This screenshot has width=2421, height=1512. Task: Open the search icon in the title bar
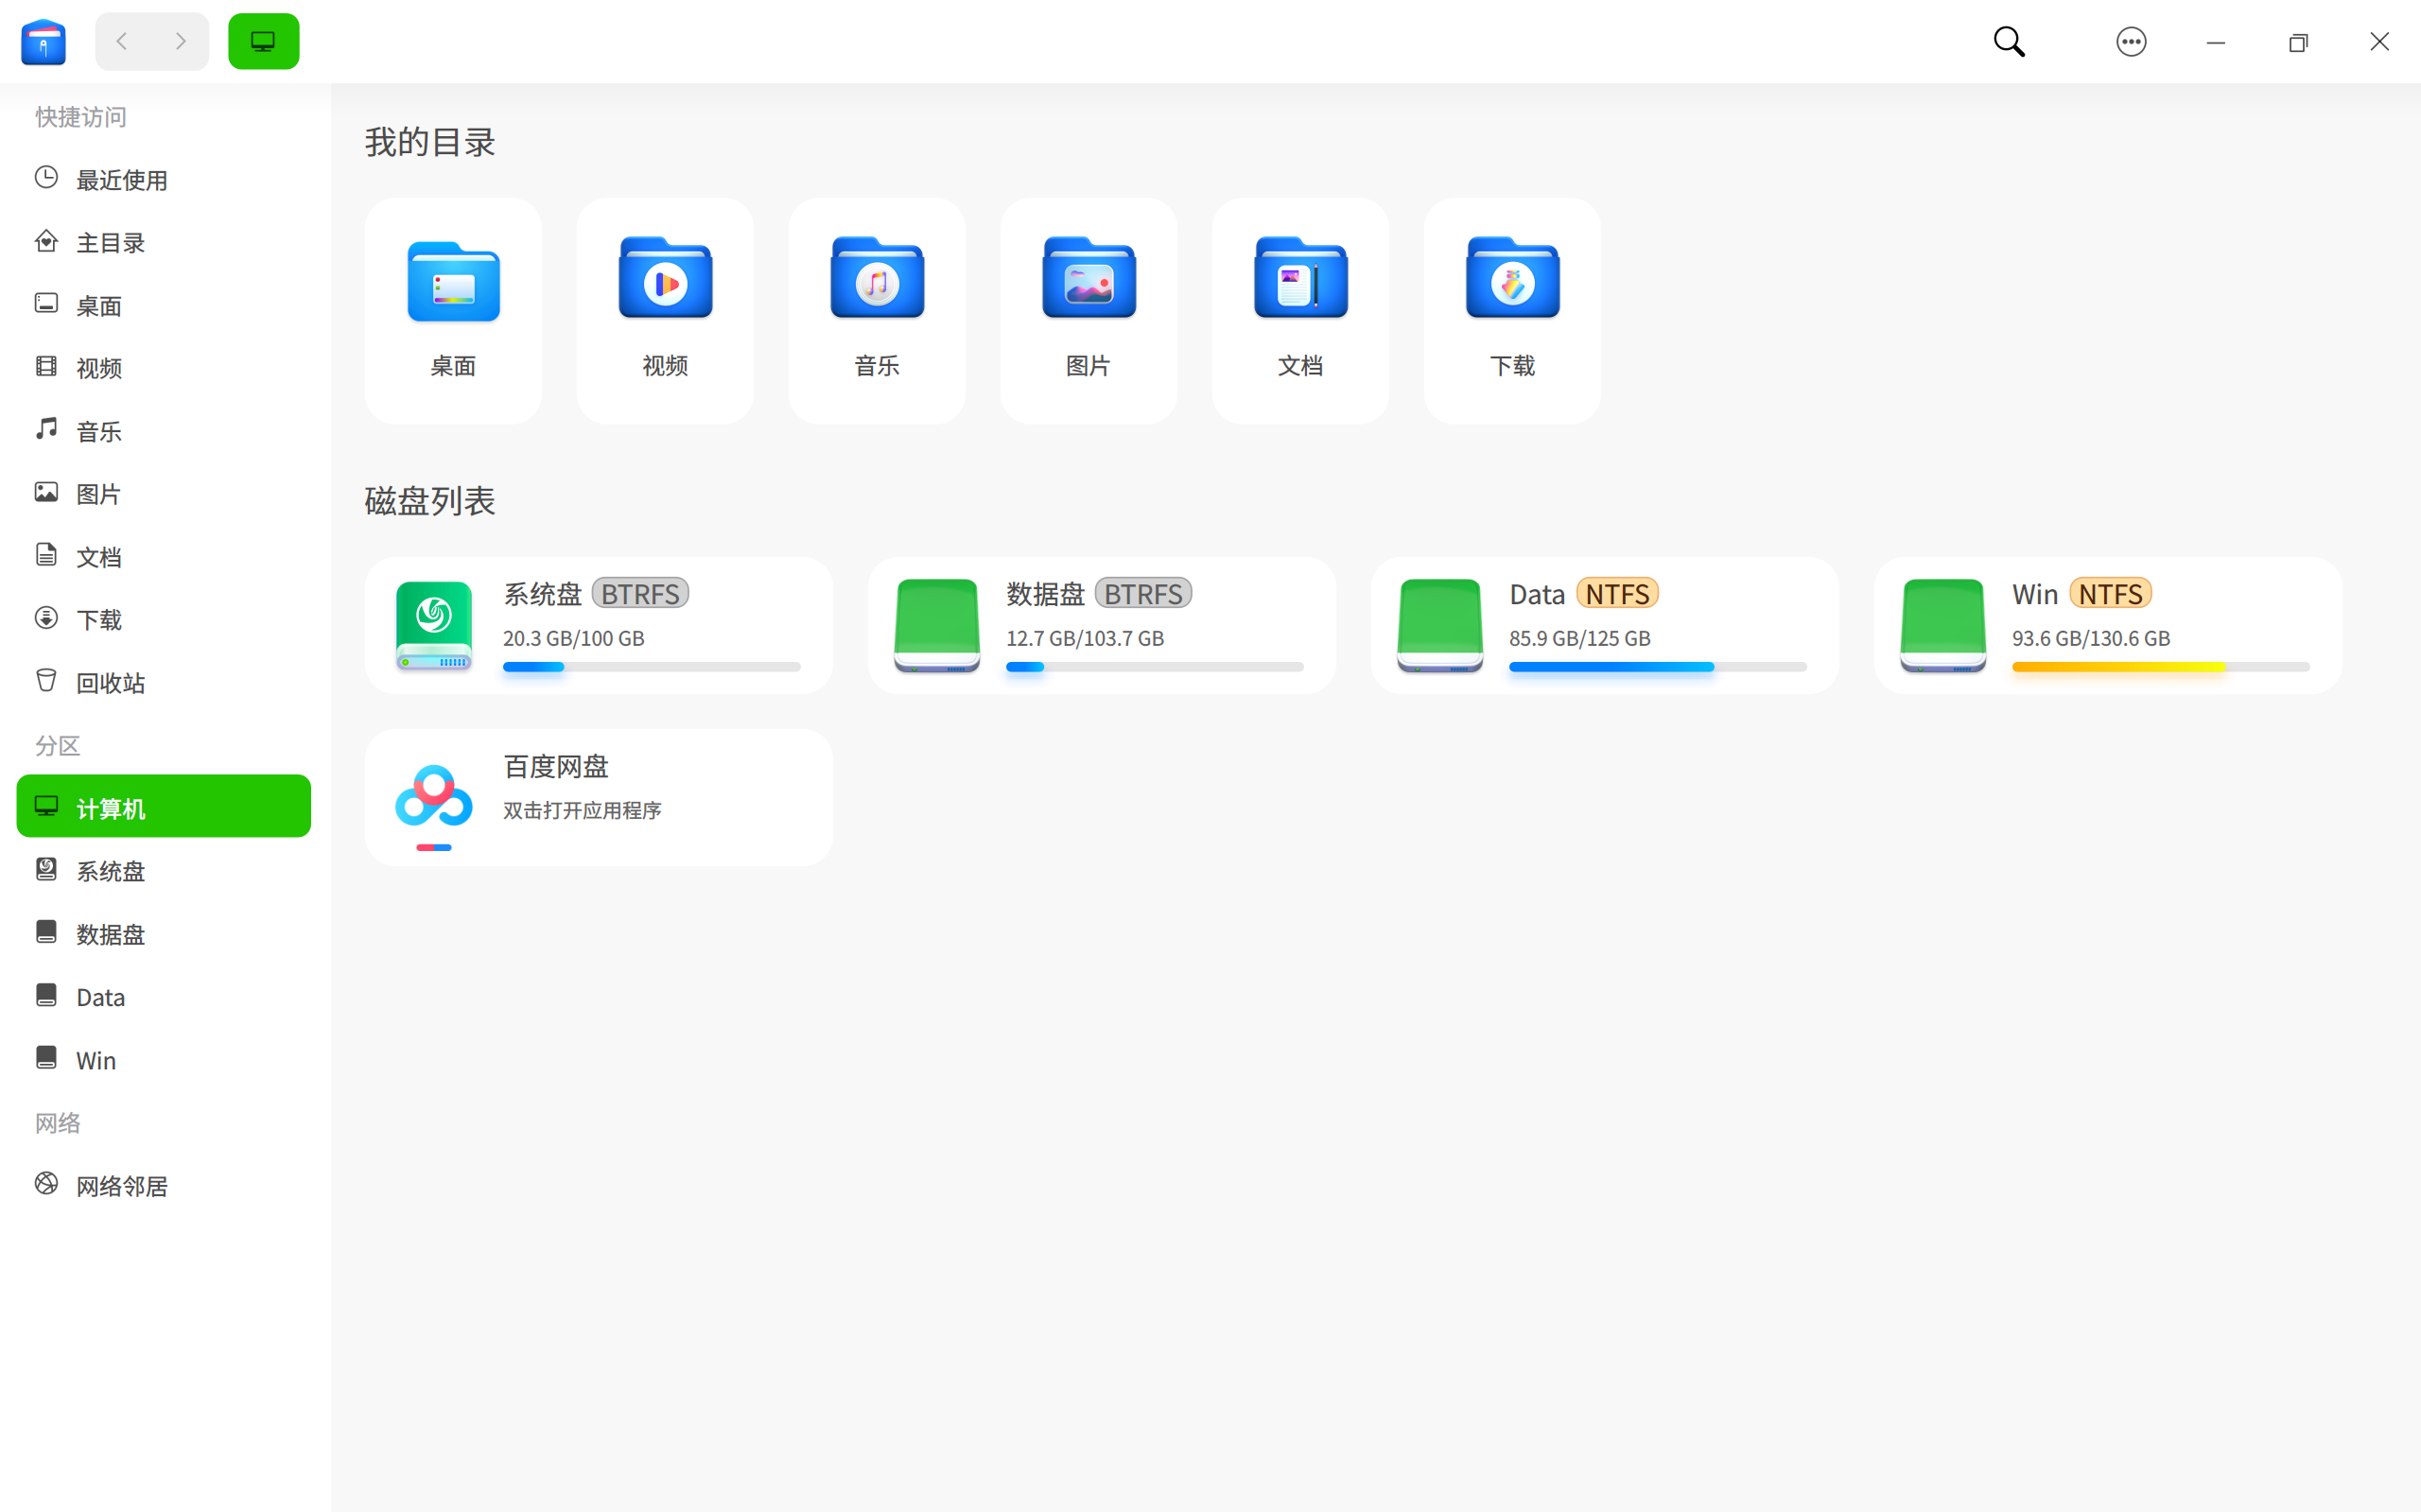(x=2009, y=41)
